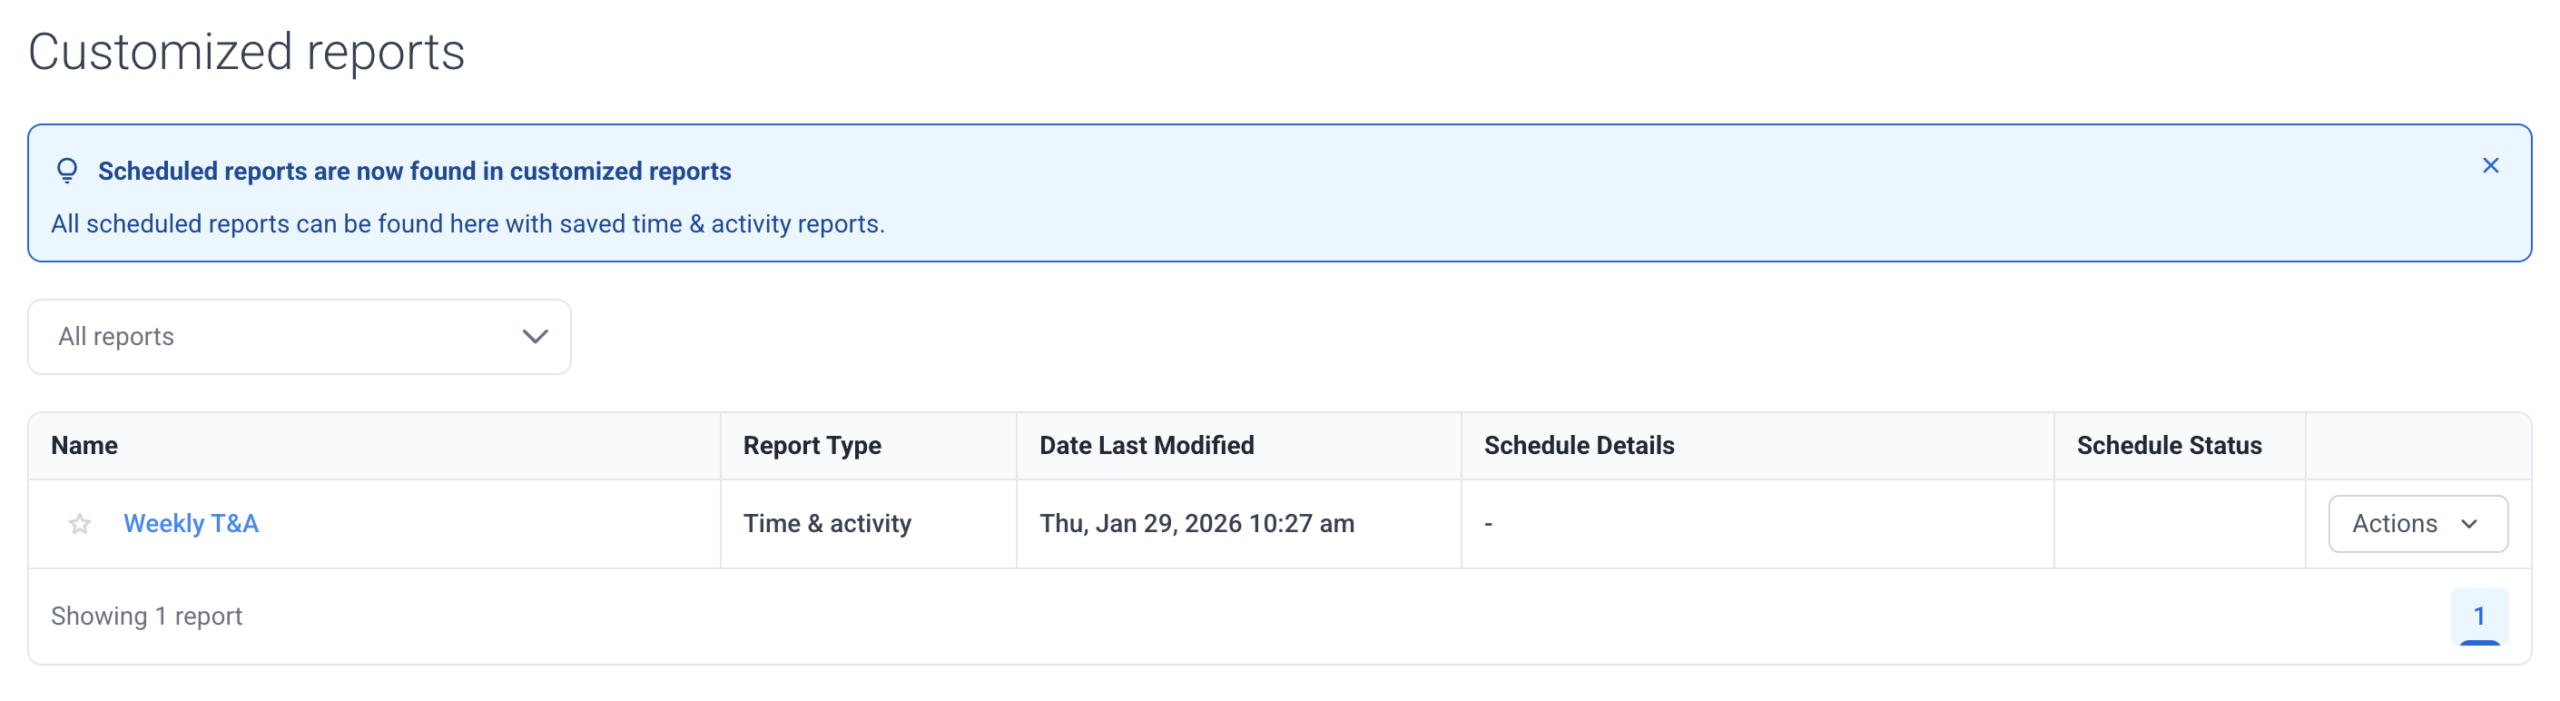Click the Thu, Jan 29, 2026 date cell
The width and height of the screenshot is (2560, 701).
tap(1196, 524)
